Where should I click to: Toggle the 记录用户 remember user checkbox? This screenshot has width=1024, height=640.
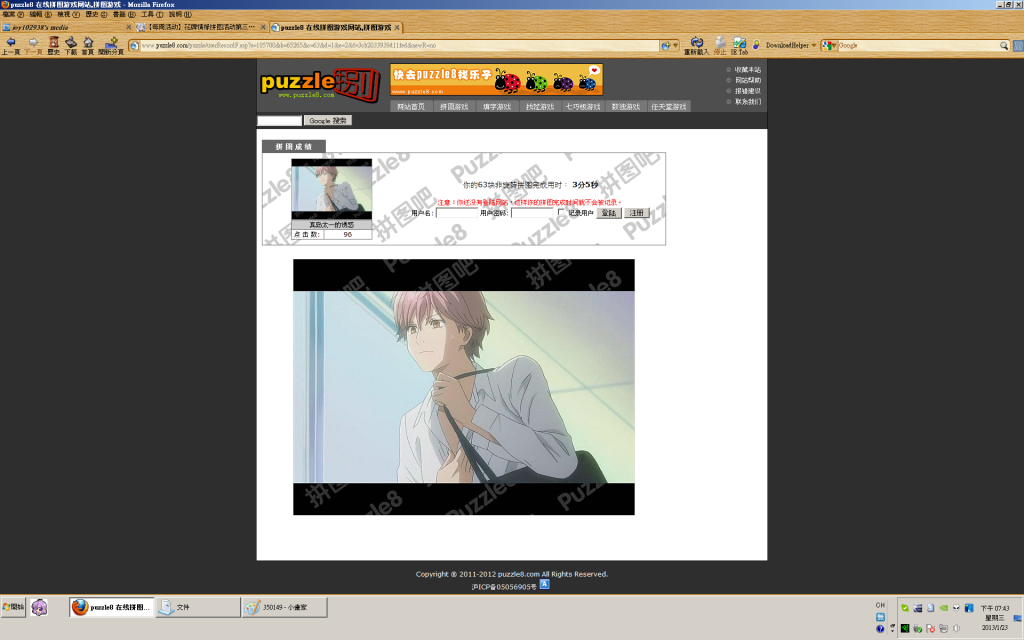click(561, 212)
